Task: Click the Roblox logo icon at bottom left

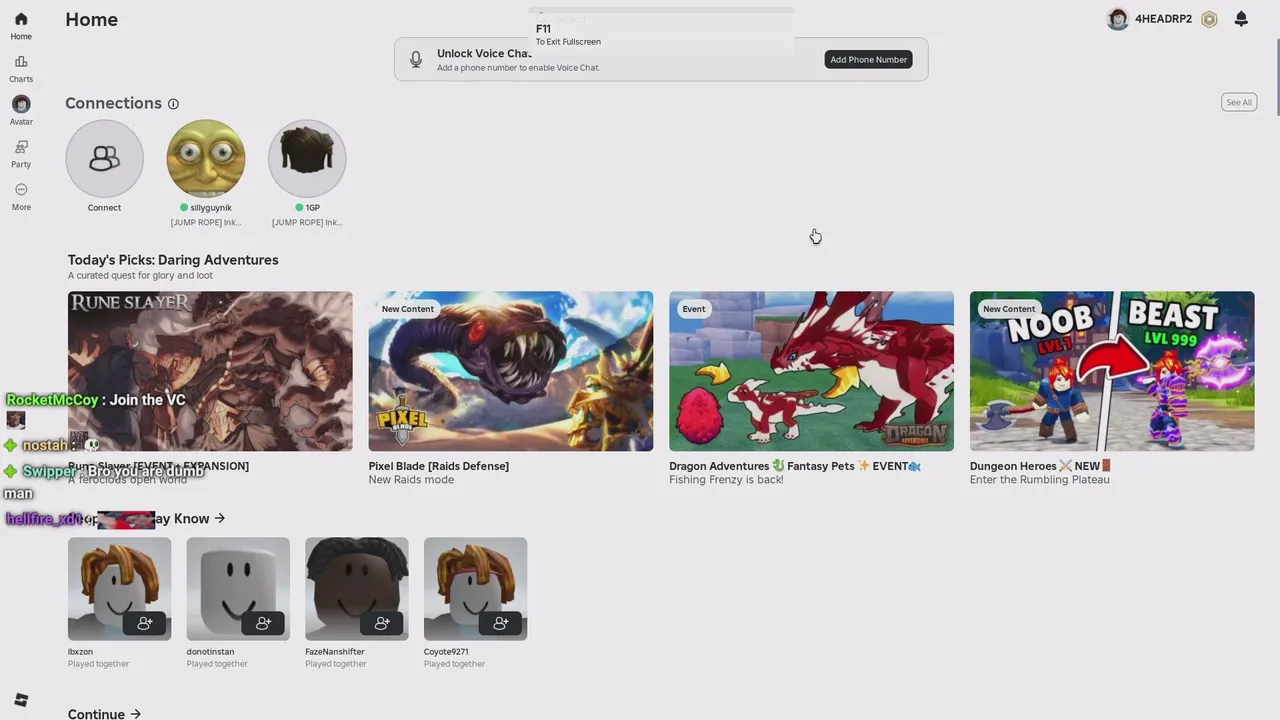Action: pos(21,700)
